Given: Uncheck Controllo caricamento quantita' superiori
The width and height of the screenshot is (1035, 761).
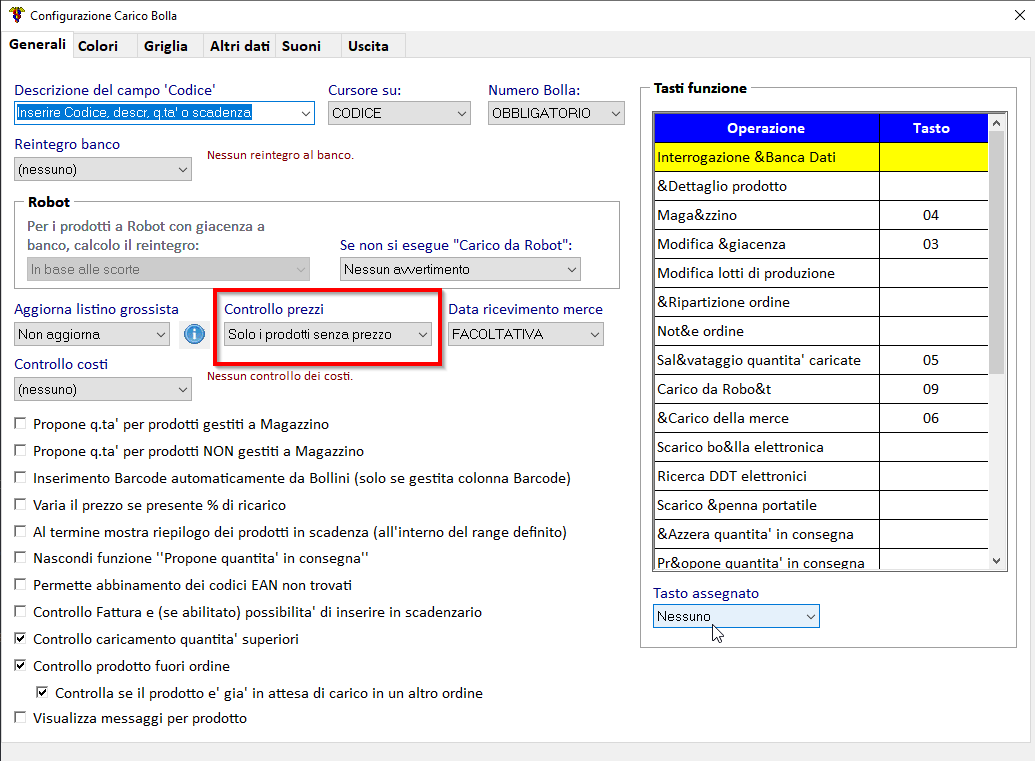Looking at the screenshot, I should 20,639.
